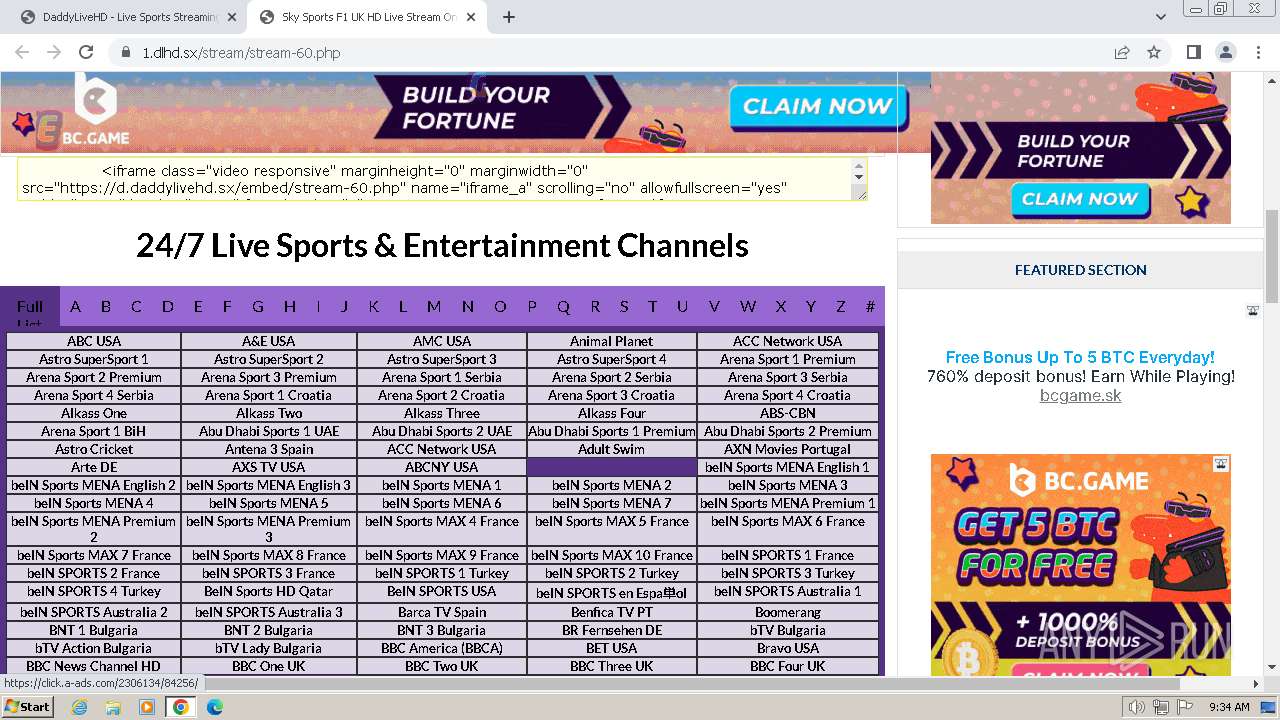Screen dimensions: 1280x720
Task: Open the Windows Start menu
Action: click(x=27, y=706)
